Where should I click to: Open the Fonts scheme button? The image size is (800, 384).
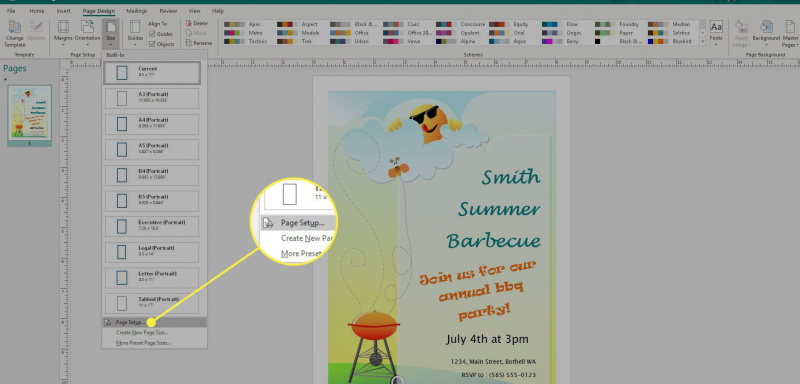pos(716,32)
